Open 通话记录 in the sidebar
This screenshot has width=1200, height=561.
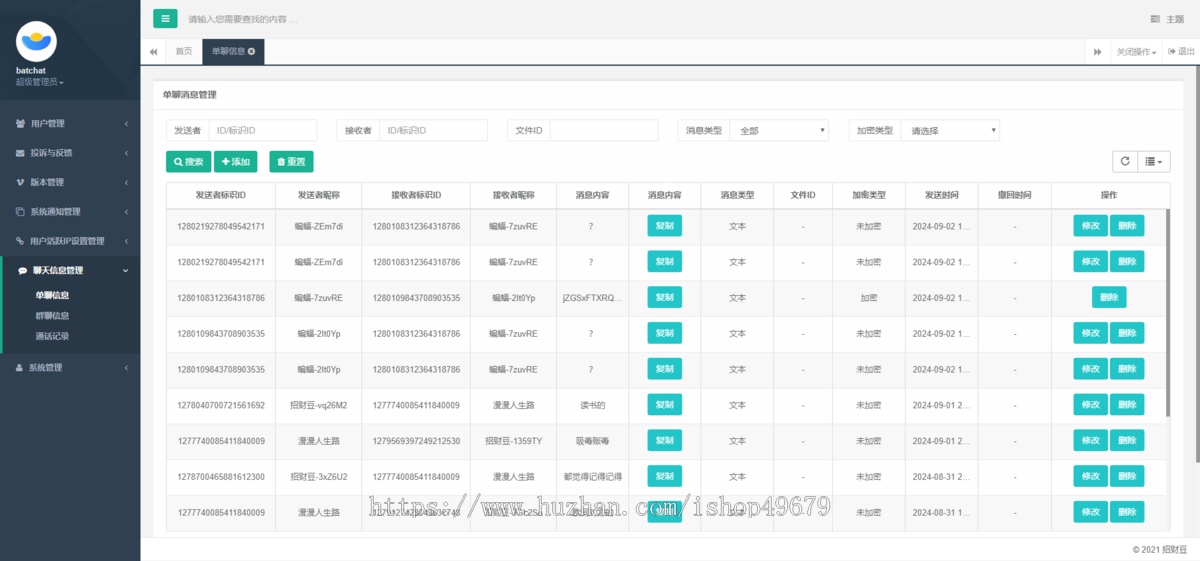click(x=52, y=336)
